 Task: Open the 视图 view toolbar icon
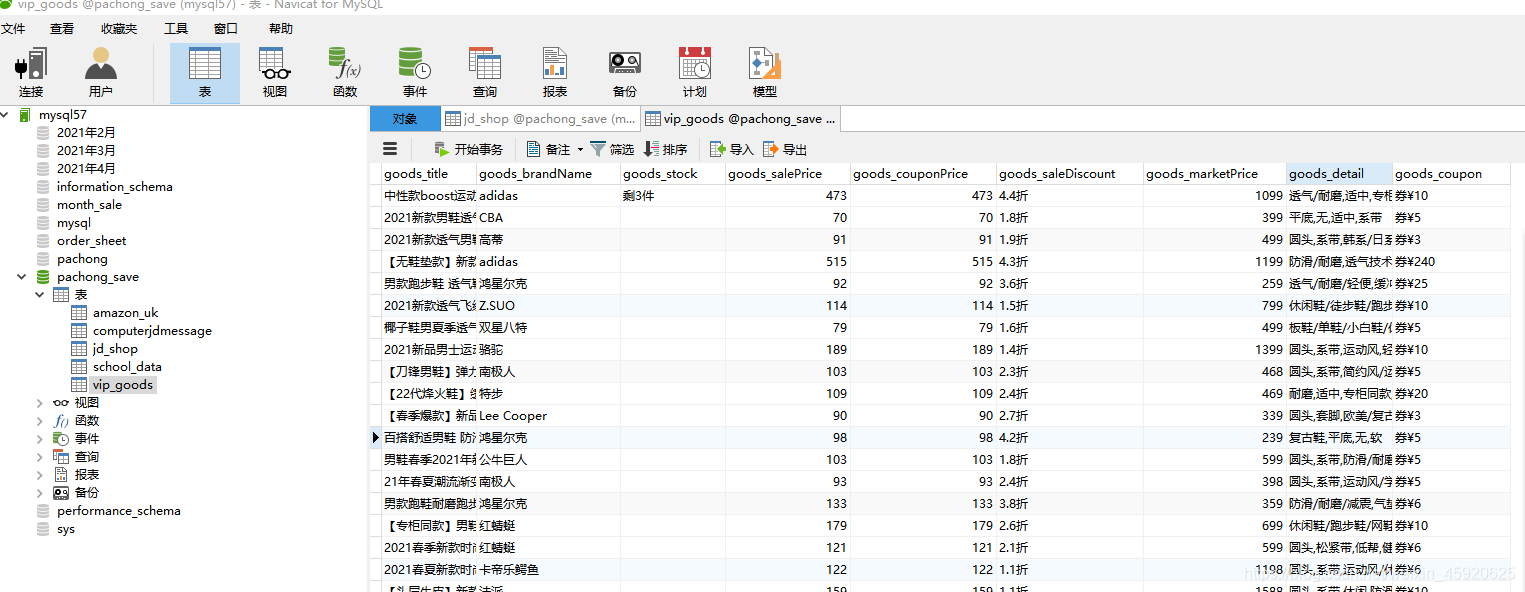(275, 73)
